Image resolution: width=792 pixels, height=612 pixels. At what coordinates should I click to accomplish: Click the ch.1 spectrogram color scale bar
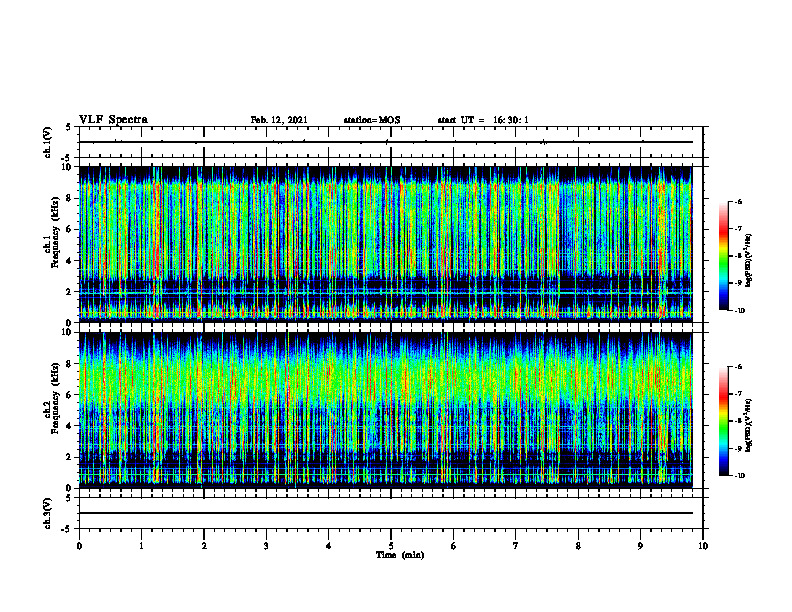pos(723,256)
